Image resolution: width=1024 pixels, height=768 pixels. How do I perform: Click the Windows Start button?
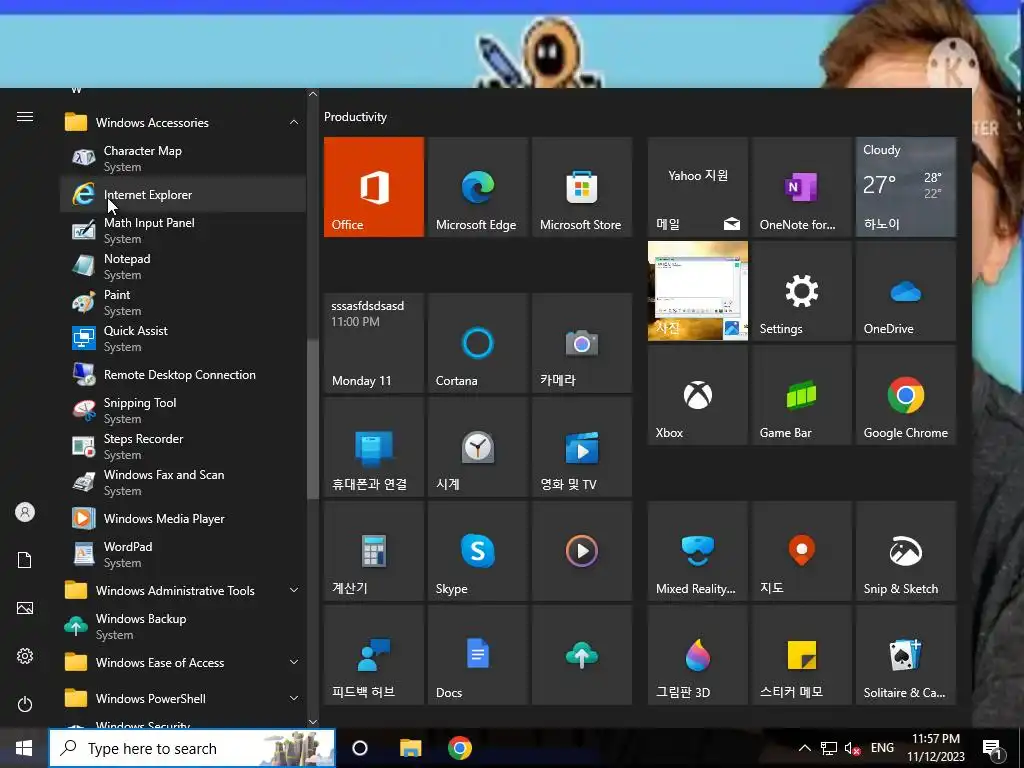point(24,748)
